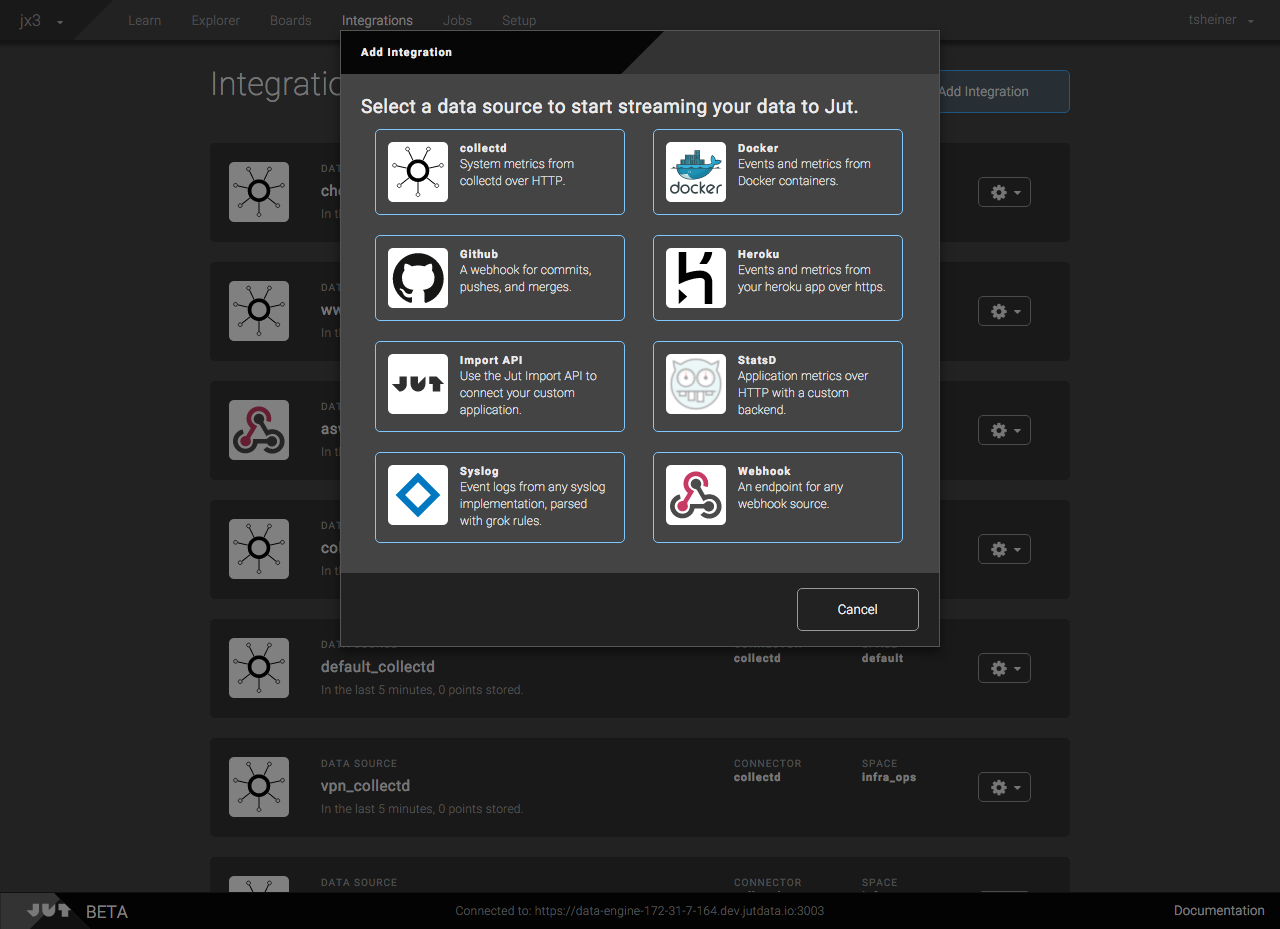Image resolution: width=1280 pixels, height=929 pixels.
Task: Open the Setup menu item
Action: (519, 20)
